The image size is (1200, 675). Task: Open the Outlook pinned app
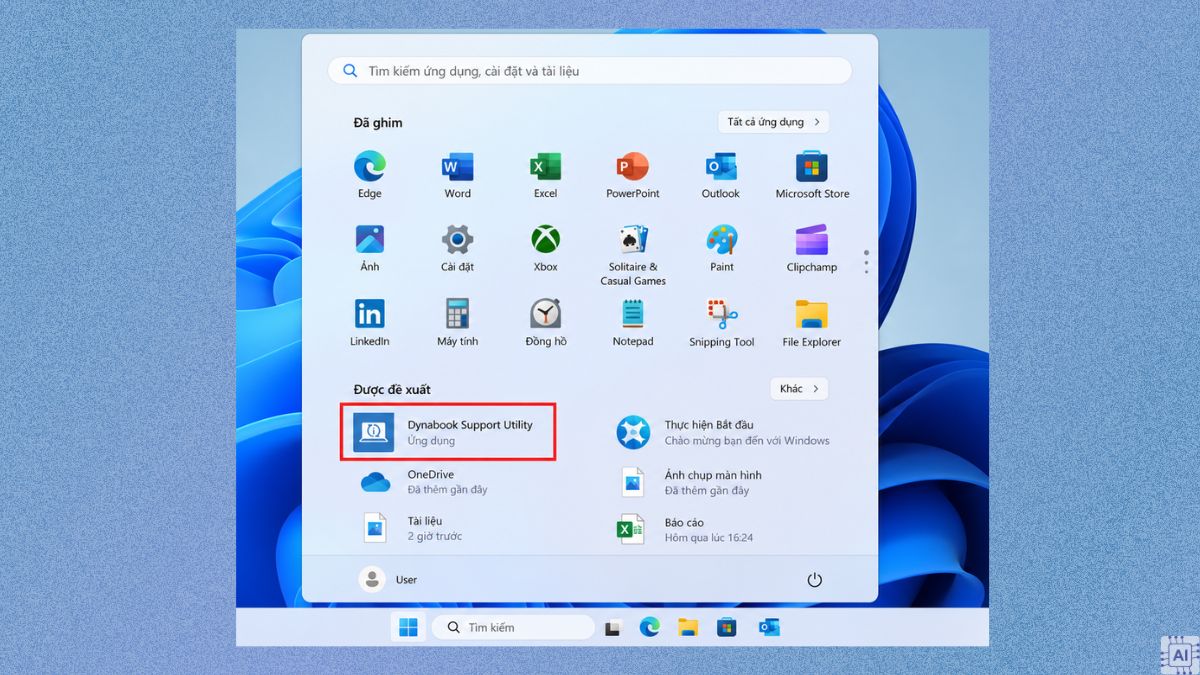(x=721, y=175)
